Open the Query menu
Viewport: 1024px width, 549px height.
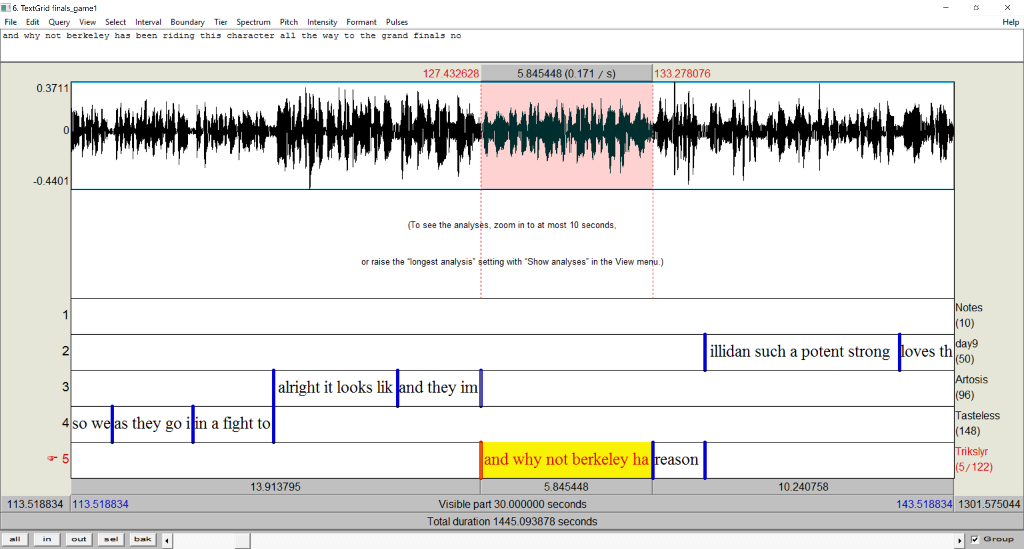tap(59, 22)
